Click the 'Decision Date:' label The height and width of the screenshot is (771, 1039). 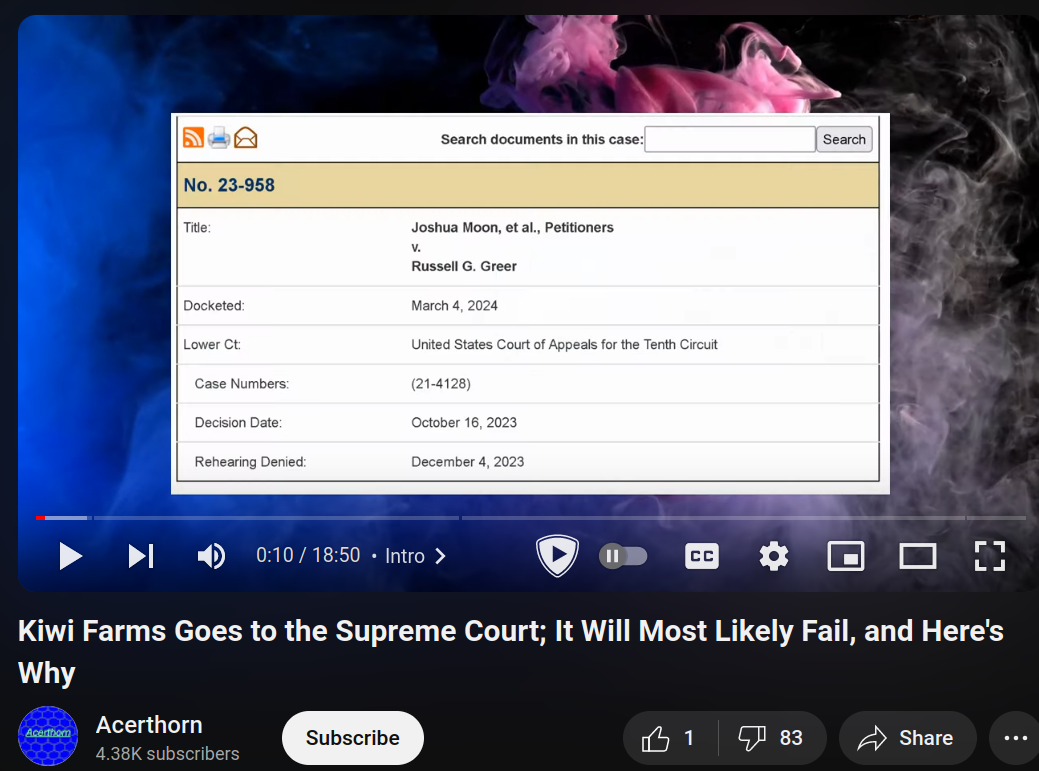[x=239, y=423]
